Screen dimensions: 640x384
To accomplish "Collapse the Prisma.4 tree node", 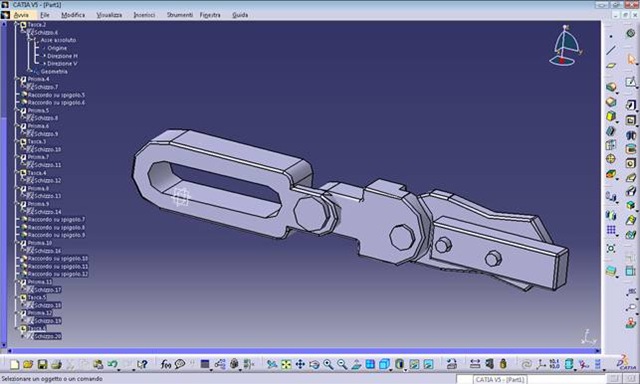I will tap(17, 79).
